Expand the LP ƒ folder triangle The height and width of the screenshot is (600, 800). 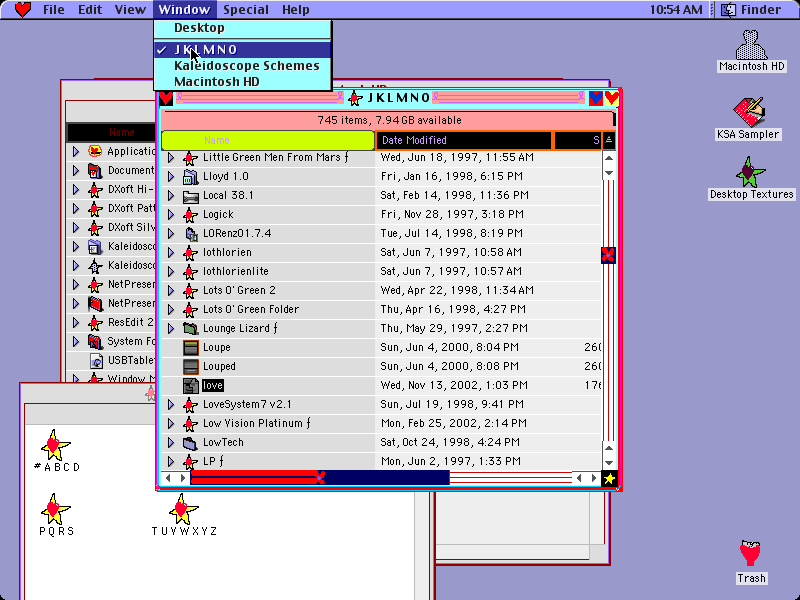tap(171, 462)
